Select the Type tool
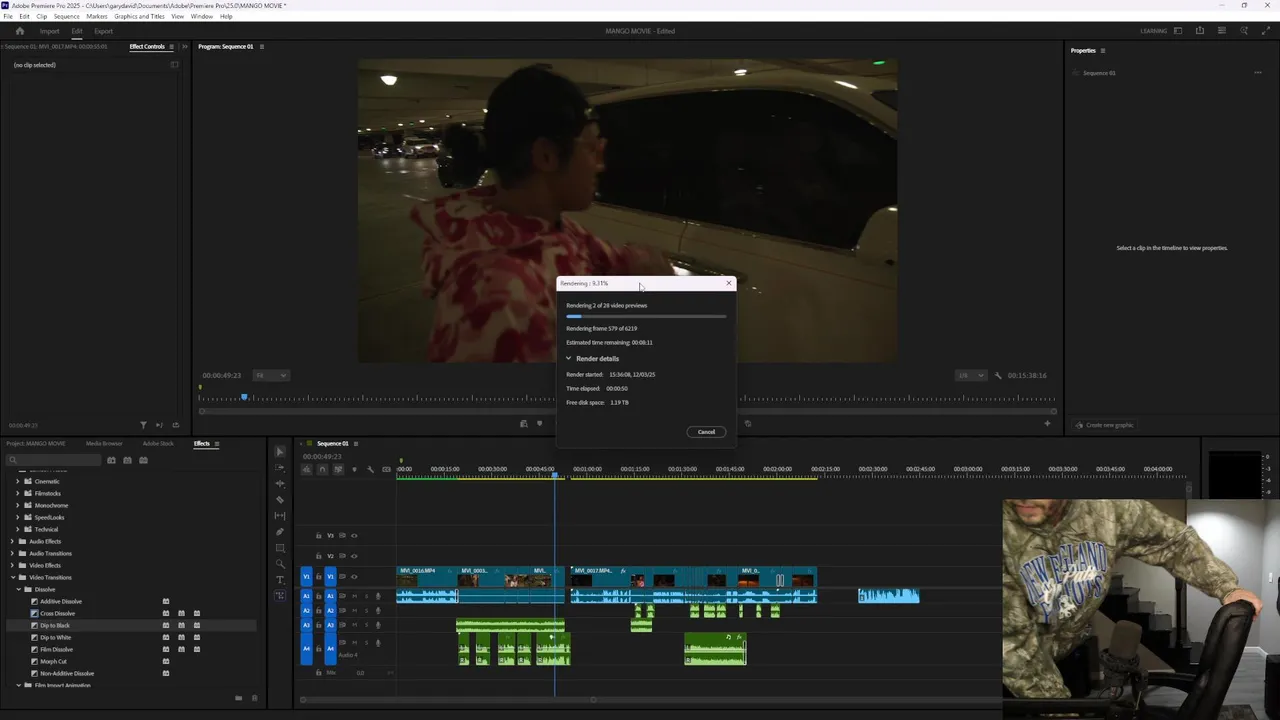Screen dimensions: 1280x720 click(280, 580)
